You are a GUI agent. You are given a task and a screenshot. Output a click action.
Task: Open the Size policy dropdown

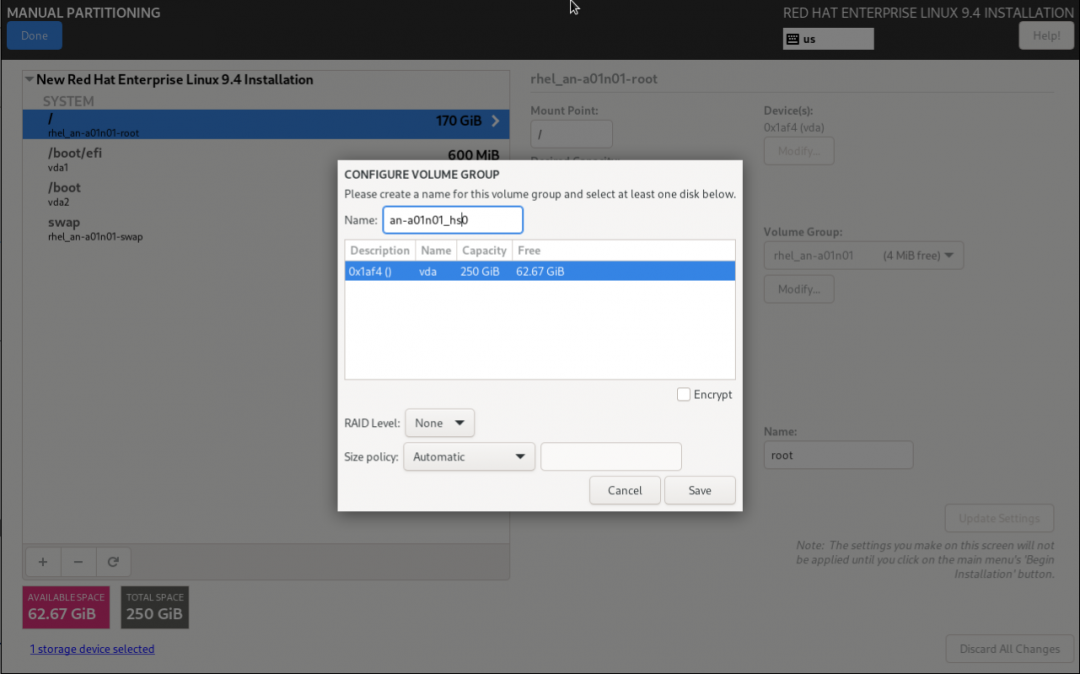(x=469, y=457)
